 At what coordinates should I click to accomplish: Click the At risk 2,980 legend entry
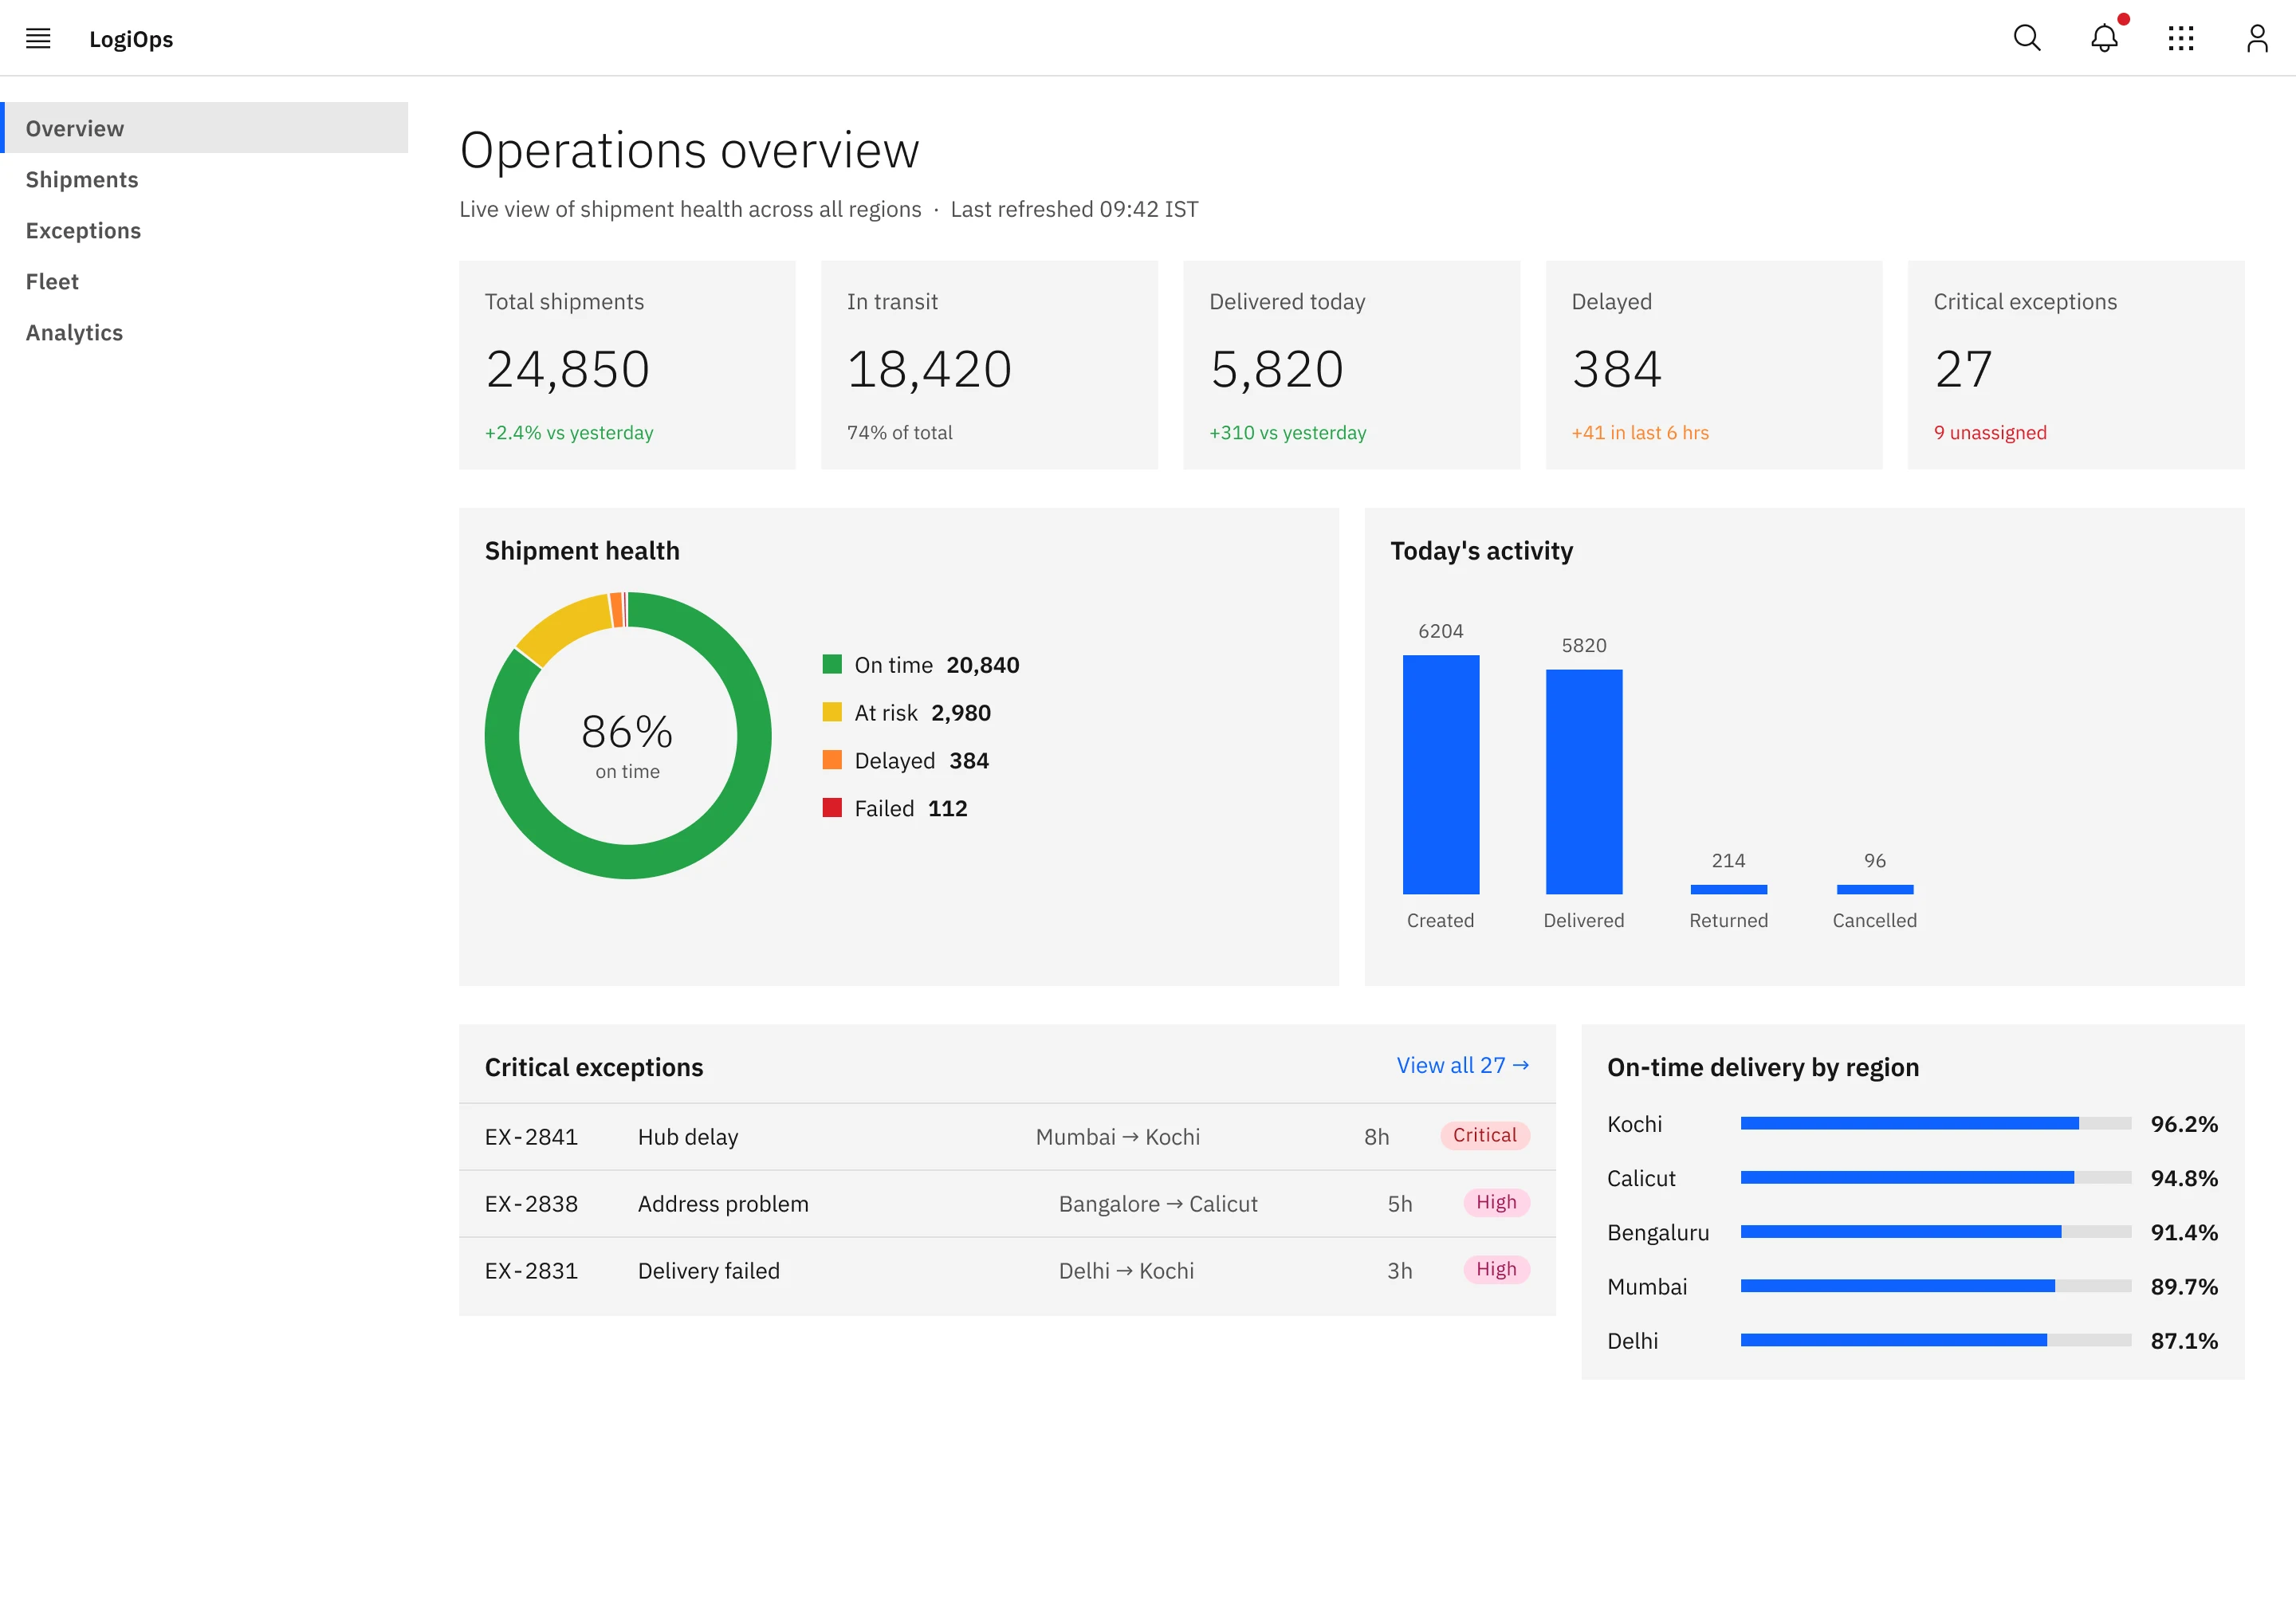(906, 713)
